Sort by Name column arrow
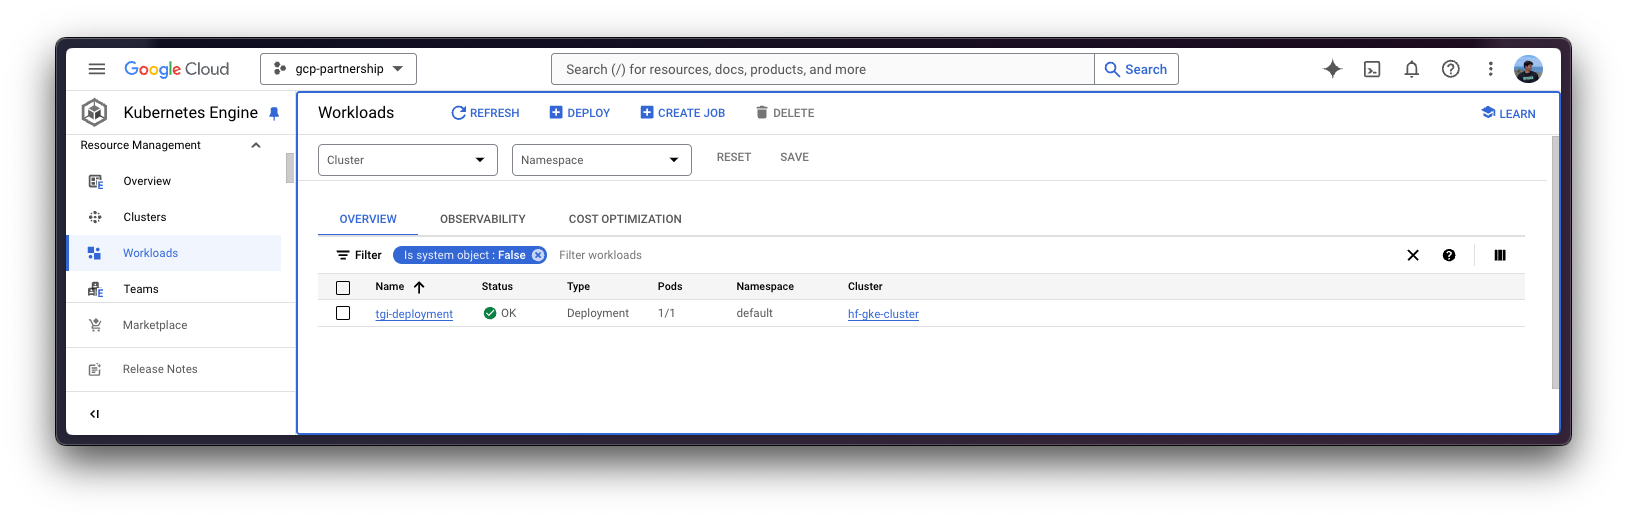This screenshot has height=519, width=1627. click(x=419, y=287)
